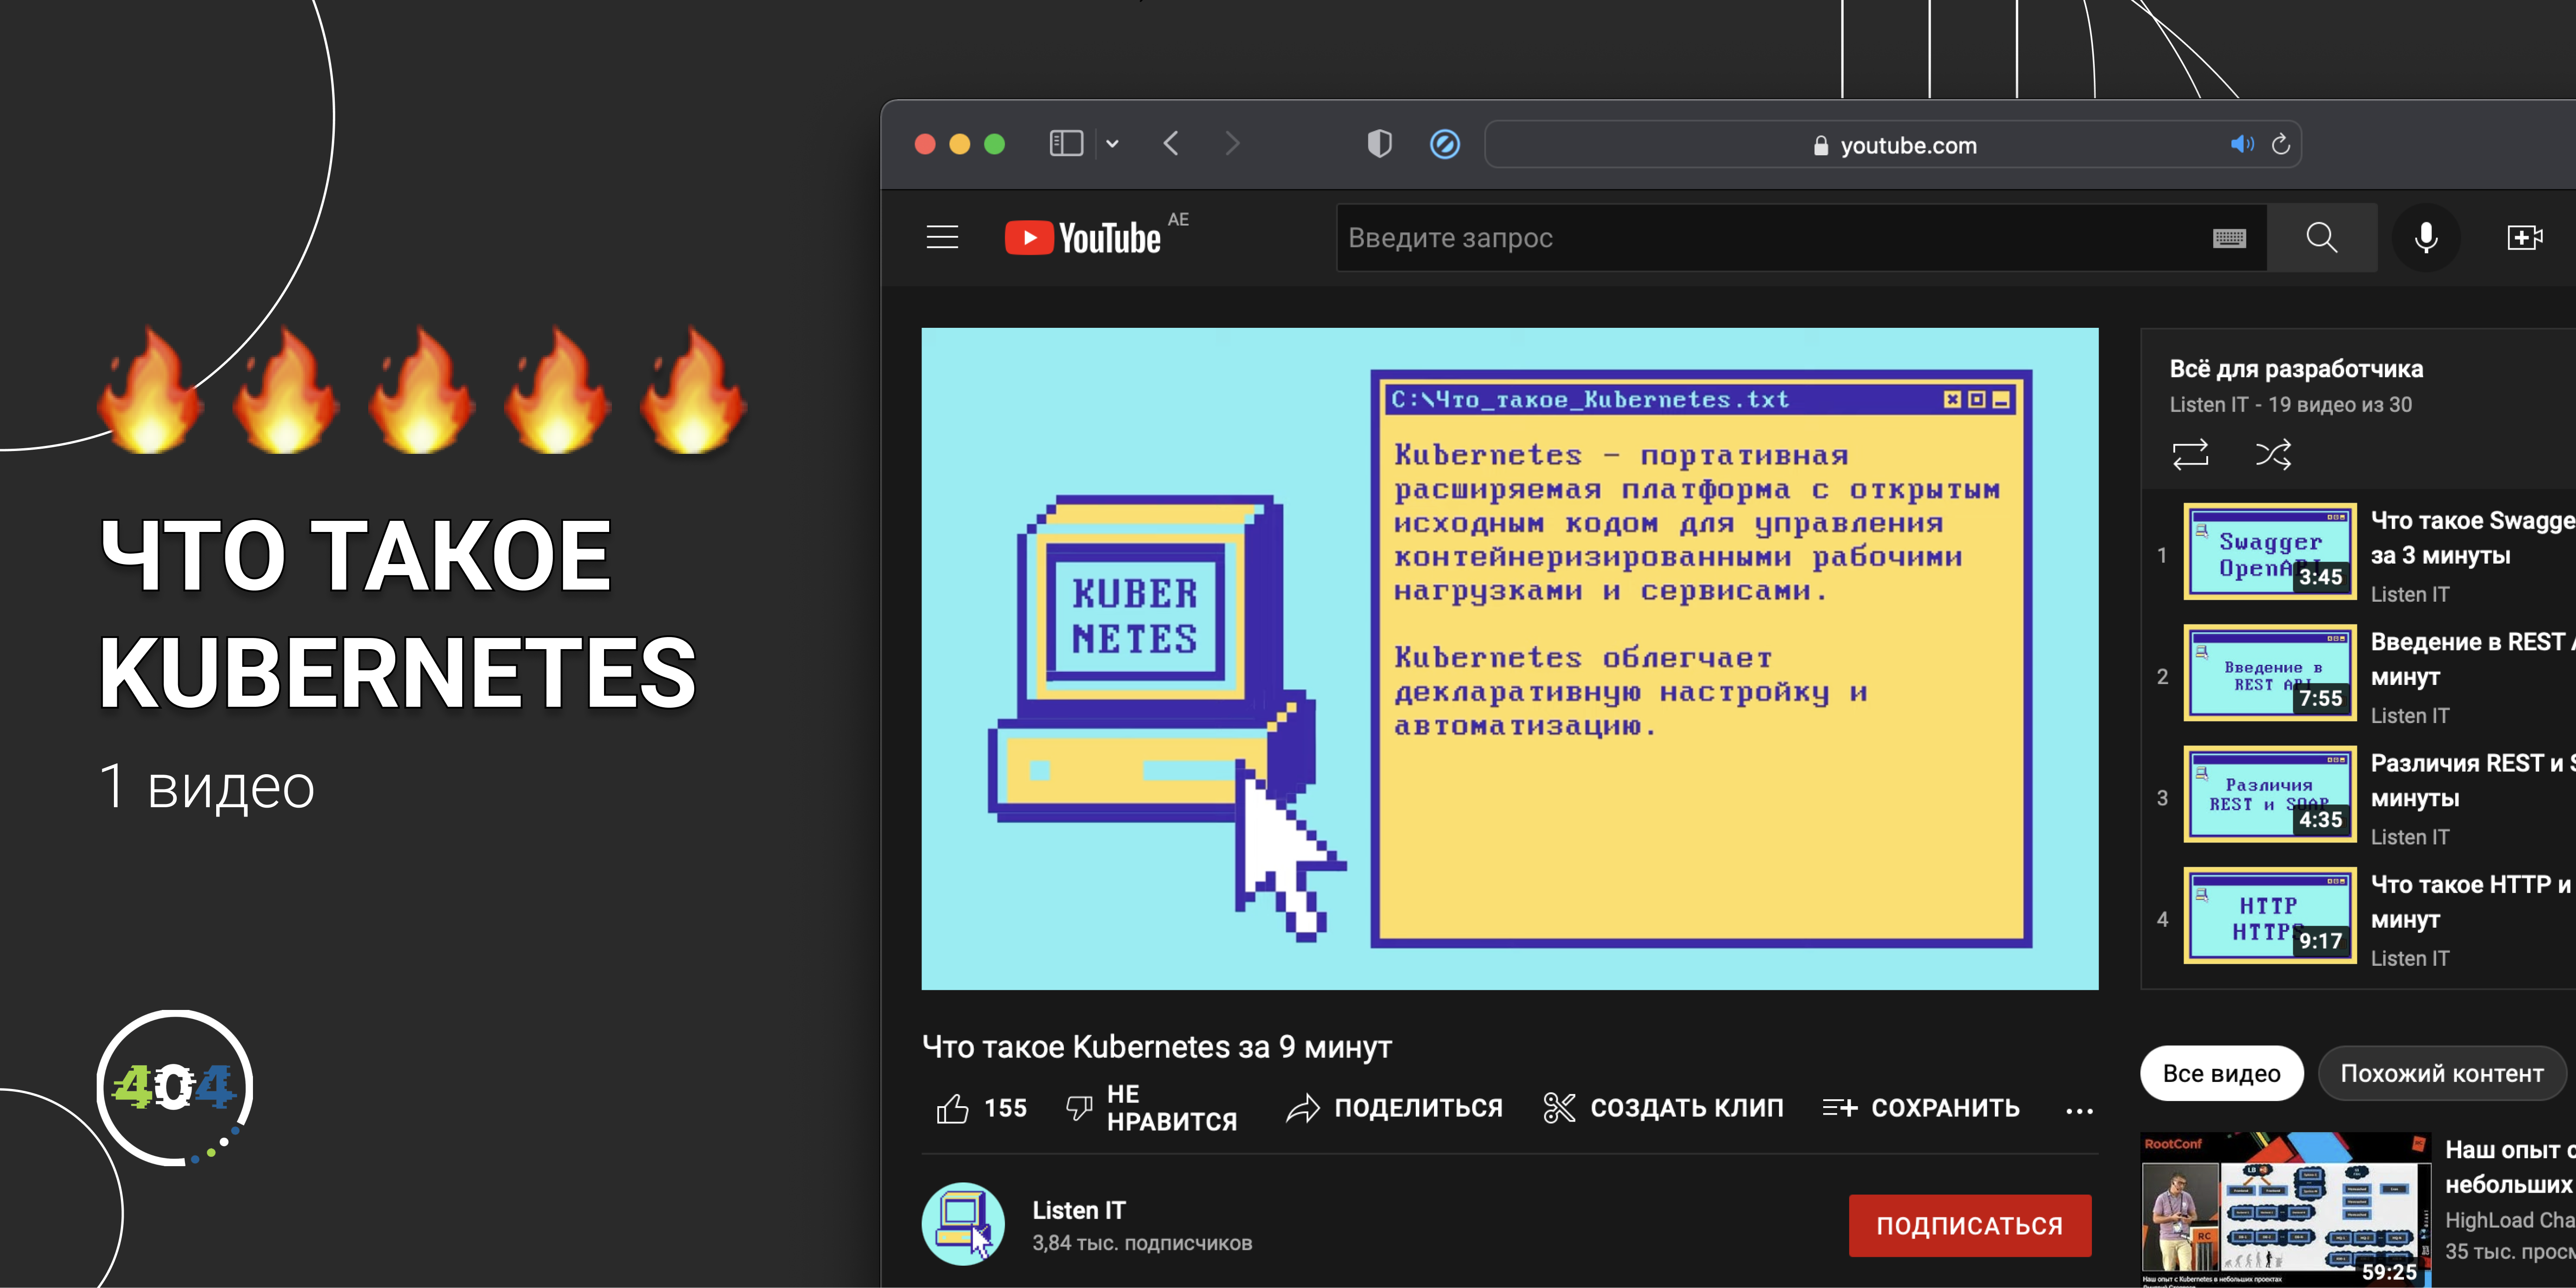
Task: Select the Похожий контент chip
Action: [x=2441, y=1073]
